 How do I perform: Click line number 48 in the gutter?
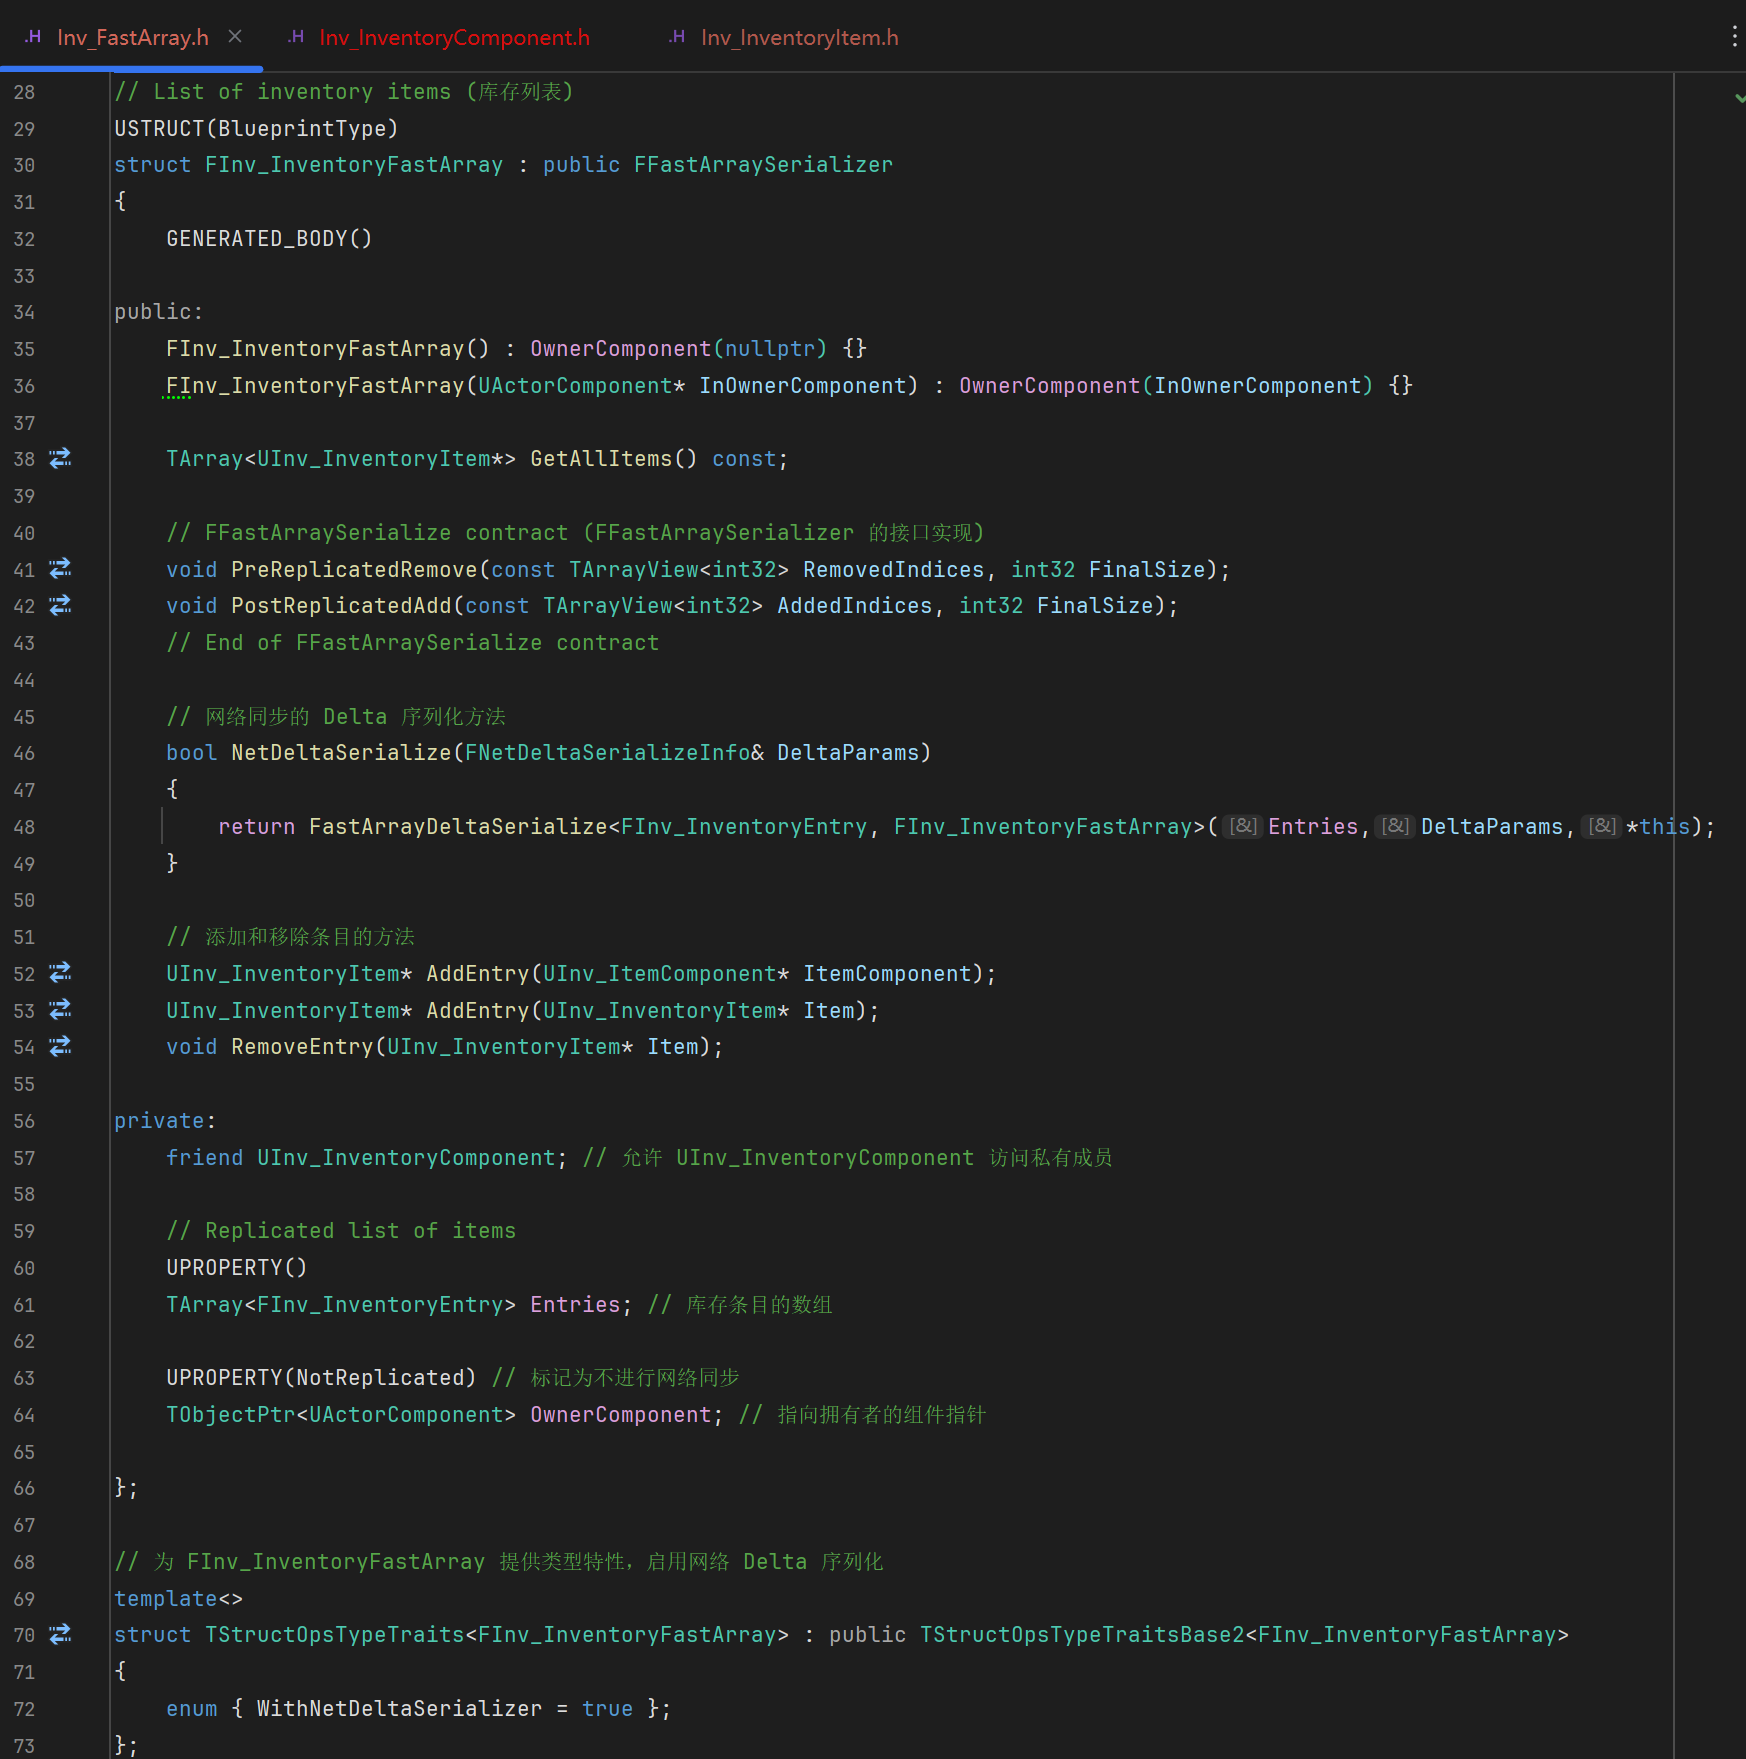point(24,827)
